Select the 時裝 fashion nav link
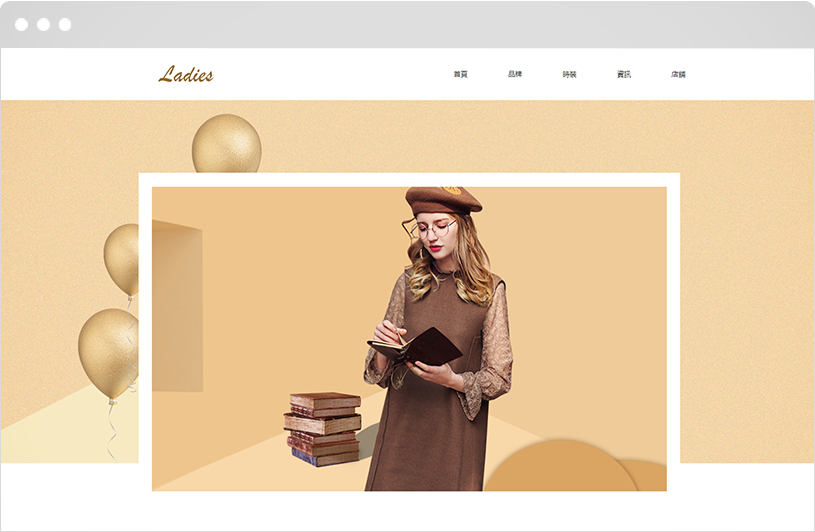 [x=569, y=74]
